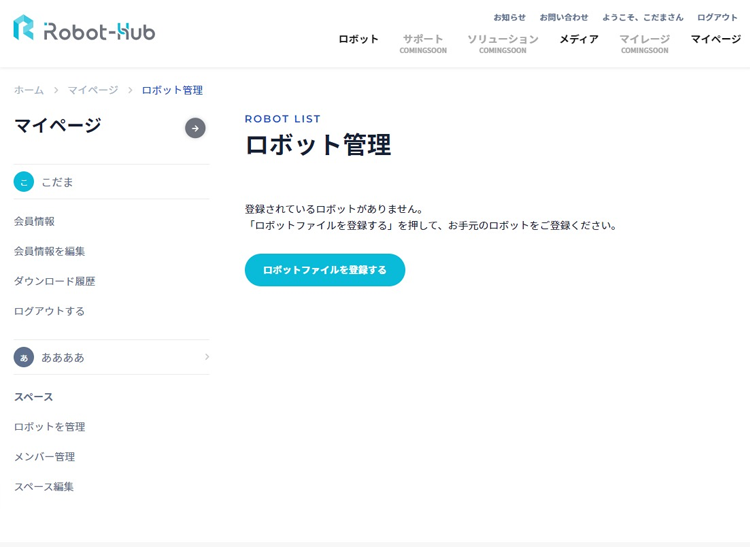
Task: Open マイページ in top navigation
Action: tap(716, 39)
